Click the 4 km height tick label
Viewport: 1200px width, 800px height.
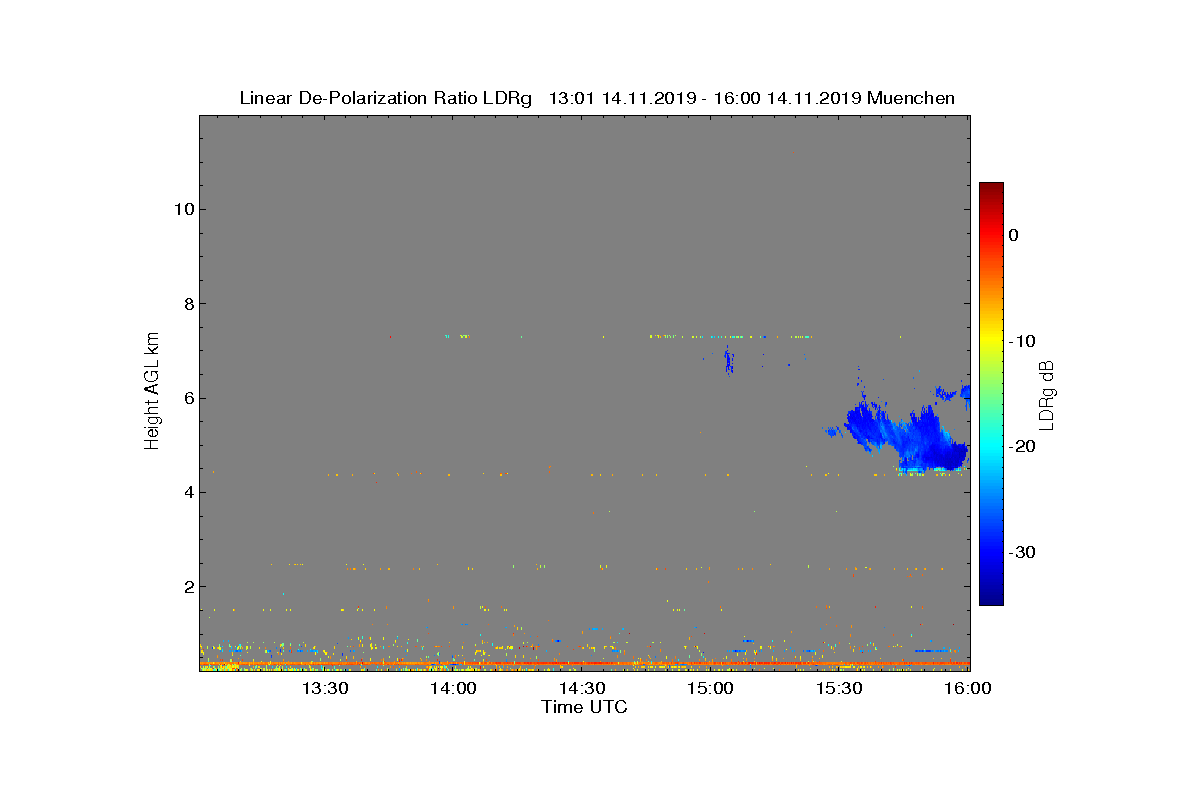click(187, 492)
